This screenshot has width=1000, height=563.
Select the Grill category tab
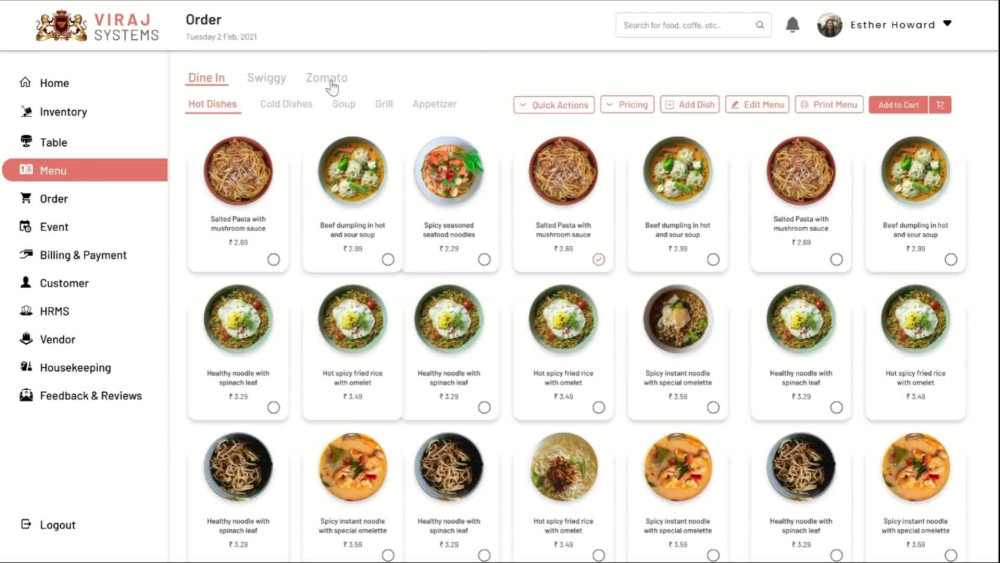tap(384, 104)
